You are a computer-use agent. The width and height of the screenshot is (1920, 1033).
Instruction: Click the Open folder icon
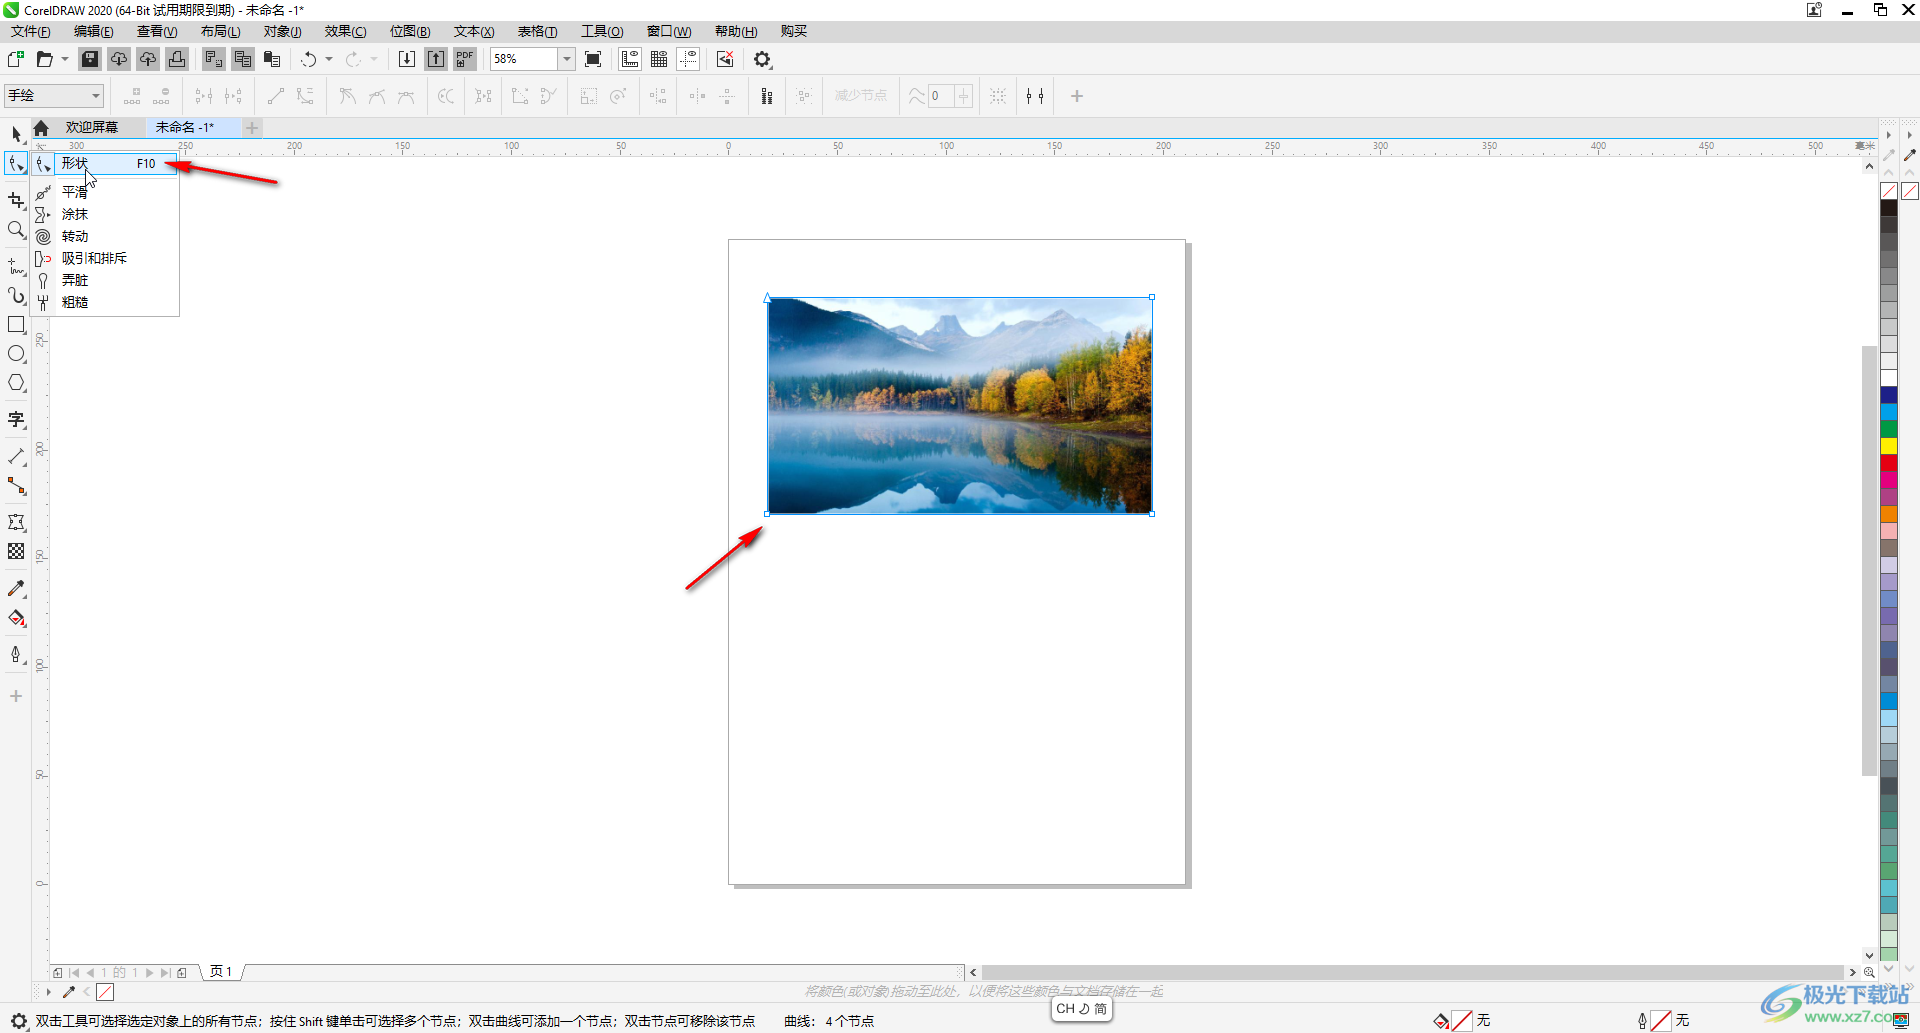(44, 59)
